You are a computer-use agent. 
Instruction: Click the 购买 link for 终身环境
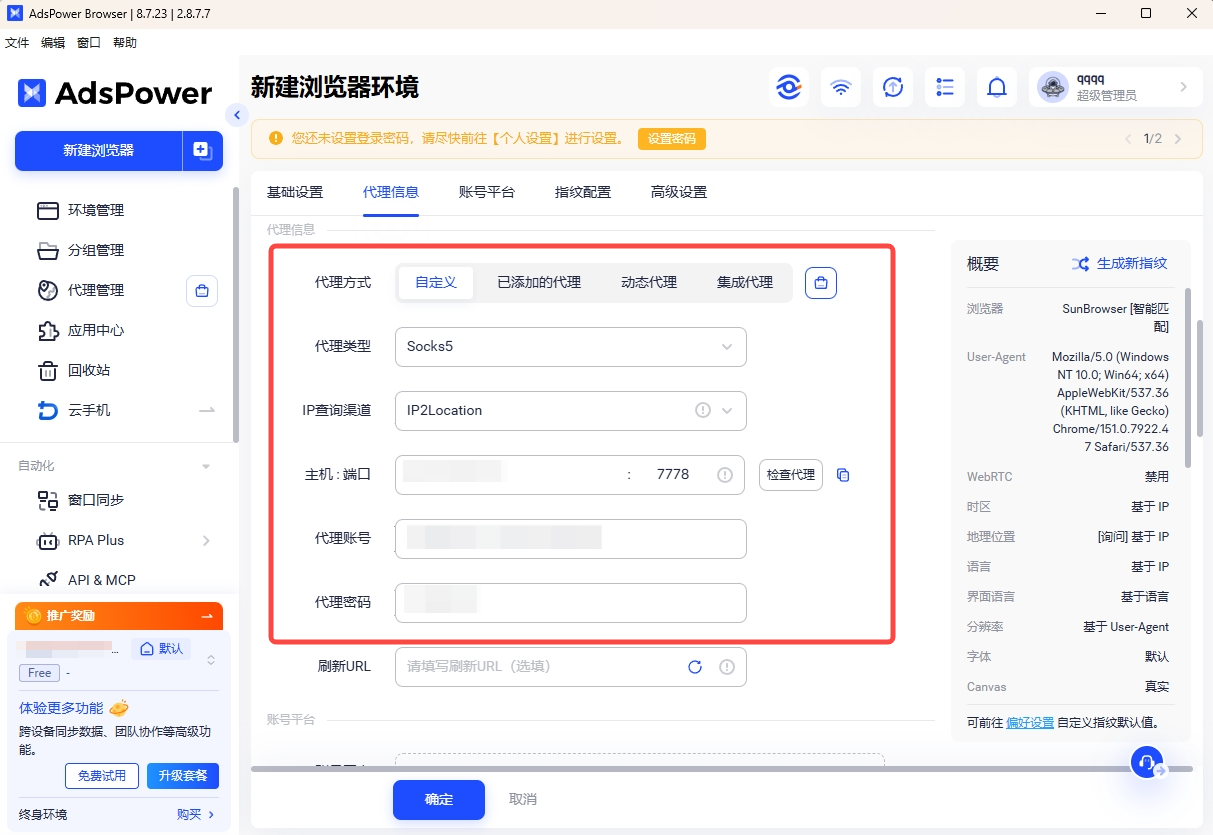[x=196, y=815]
